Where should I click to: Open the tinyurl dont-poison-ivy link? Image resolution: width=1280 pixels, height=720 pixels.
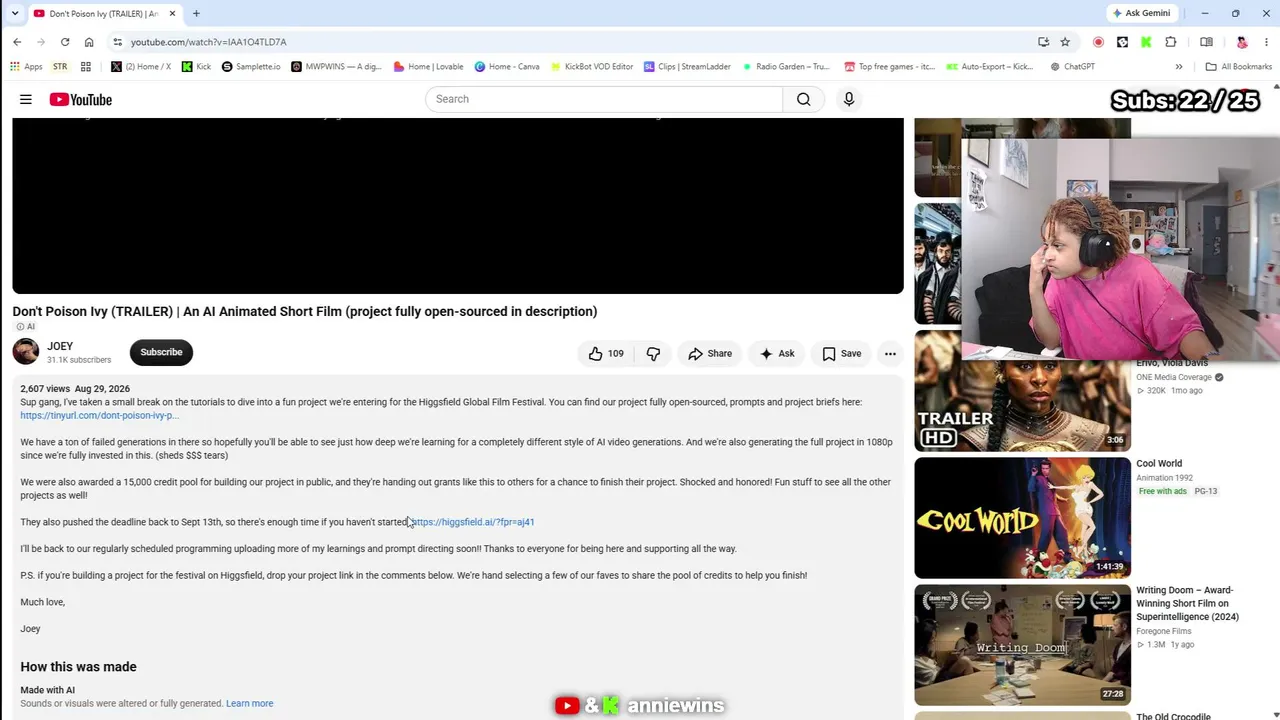point(99,415)
